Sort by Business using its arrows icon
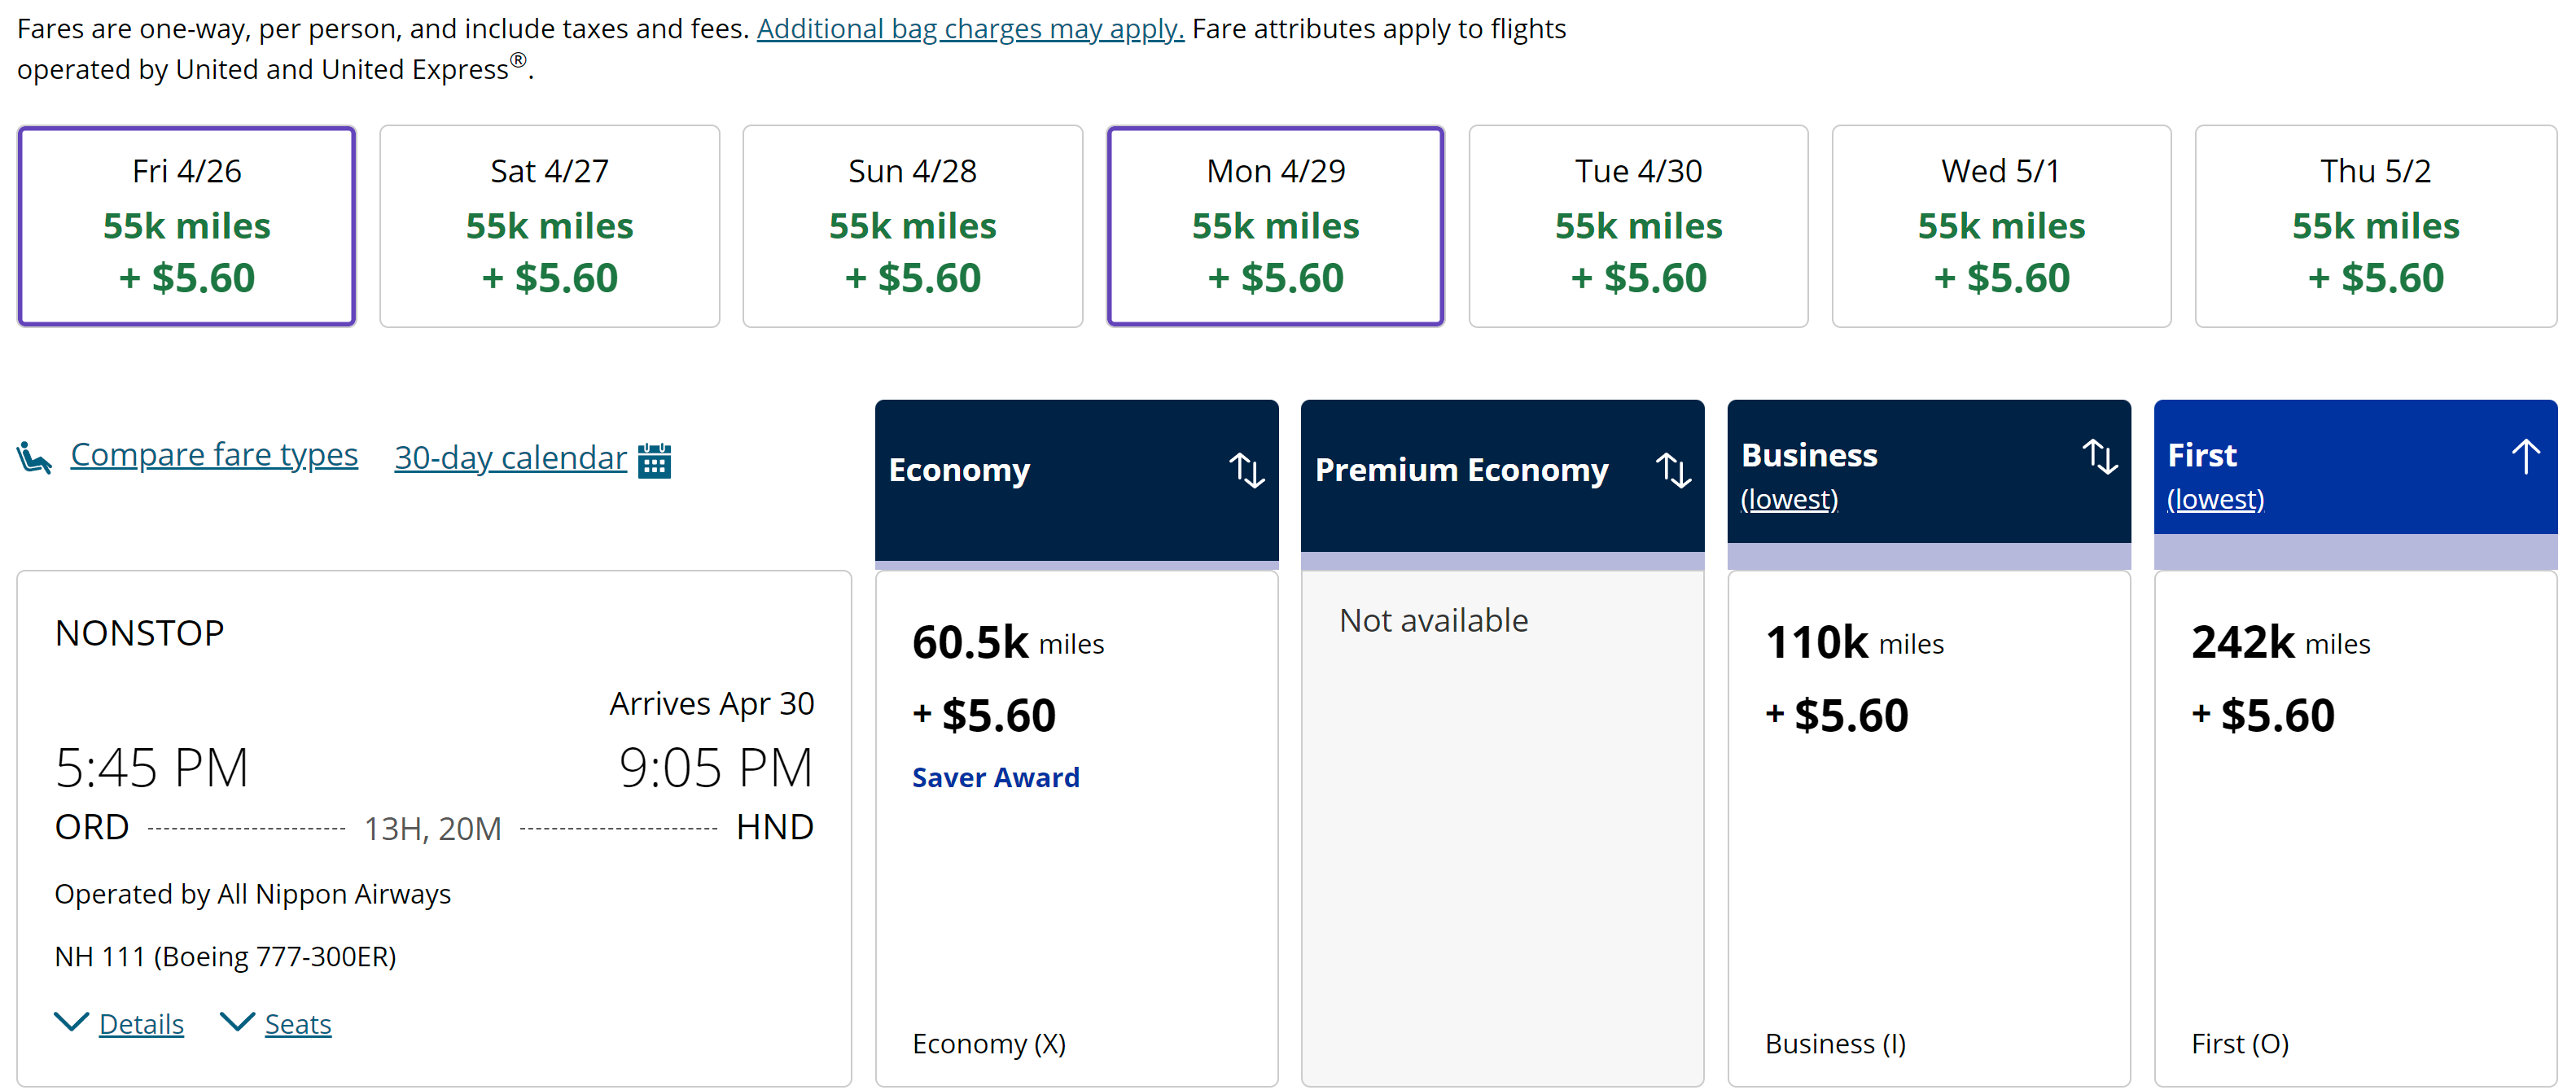The width and height of the screenshot is (2576, 1090). pos(2100,456)
